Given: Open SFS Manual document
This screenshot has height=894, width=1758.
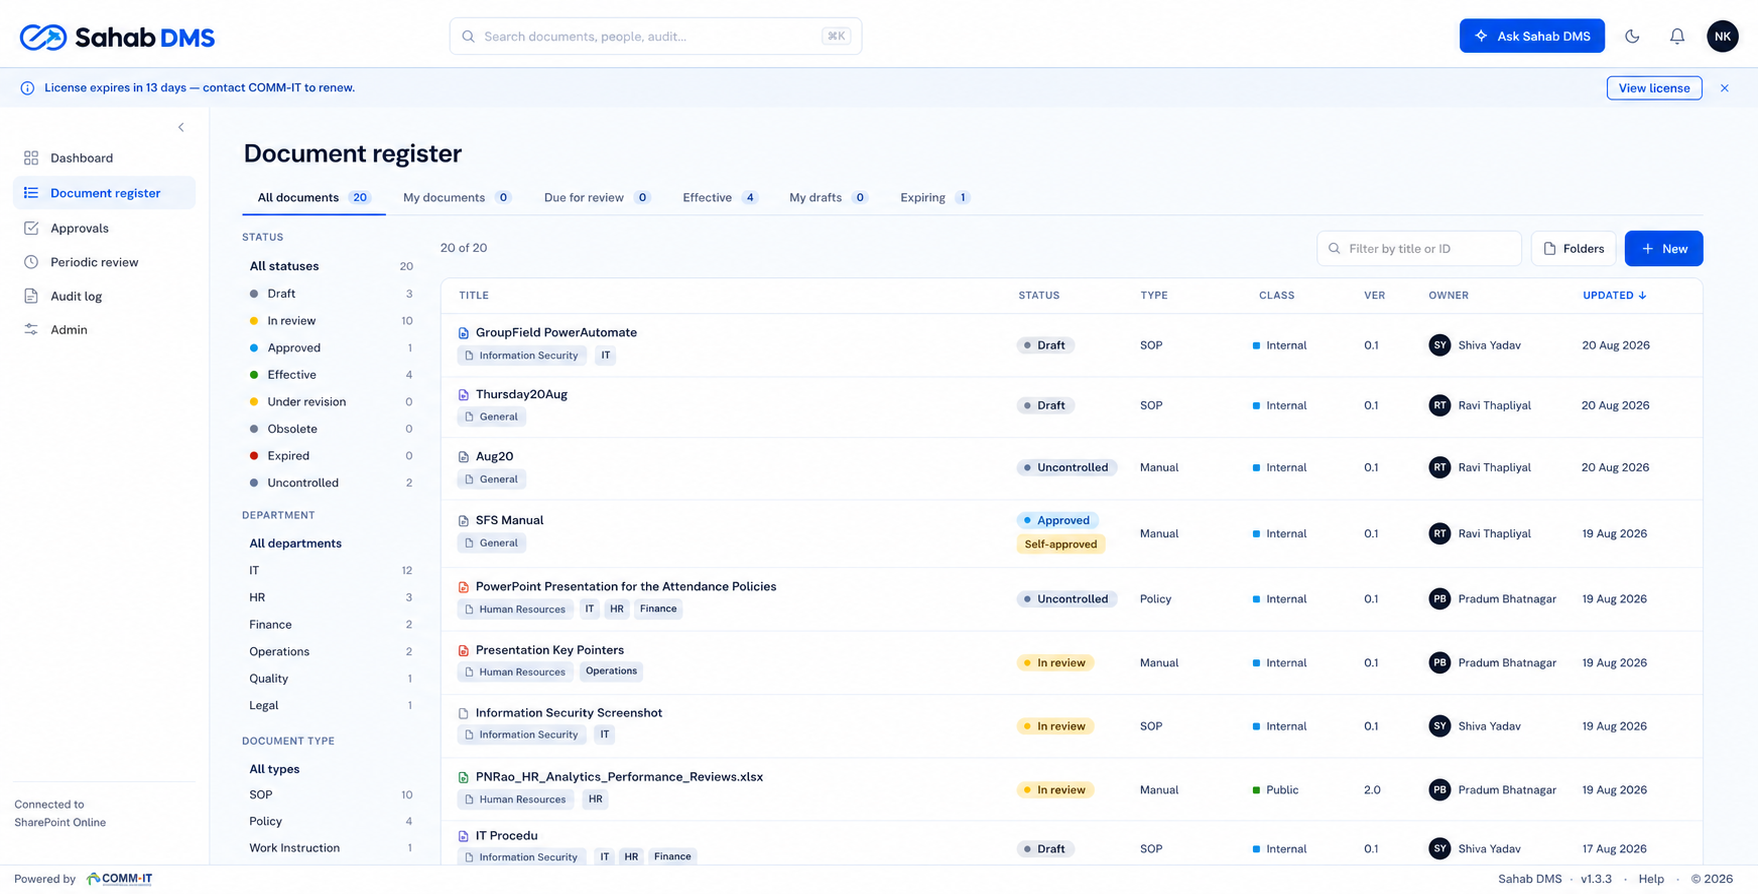Looking at the screenshot, I should click(509, 520).
